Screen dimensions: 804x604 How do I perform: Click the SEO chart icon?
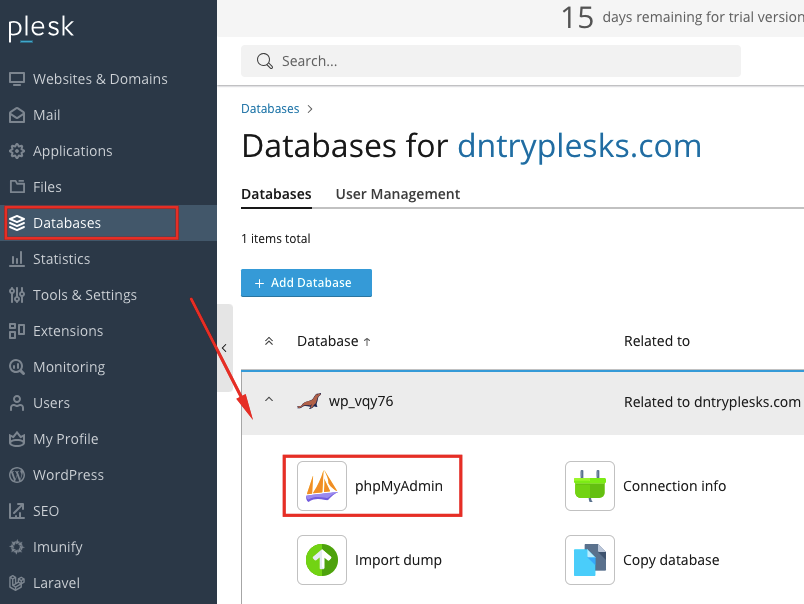[x=17, y=511]
